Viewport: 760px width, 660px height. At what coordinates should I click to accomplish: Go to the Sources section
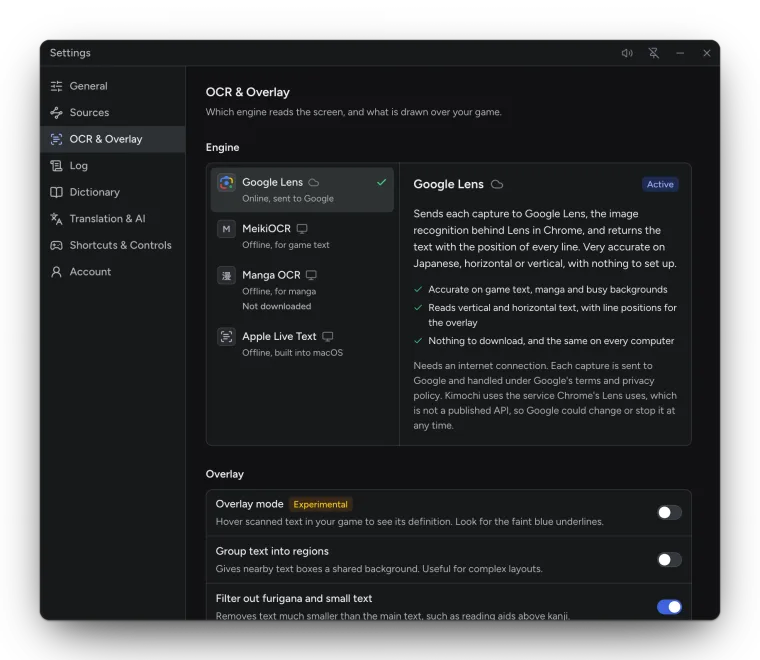[x=113, y=113]
